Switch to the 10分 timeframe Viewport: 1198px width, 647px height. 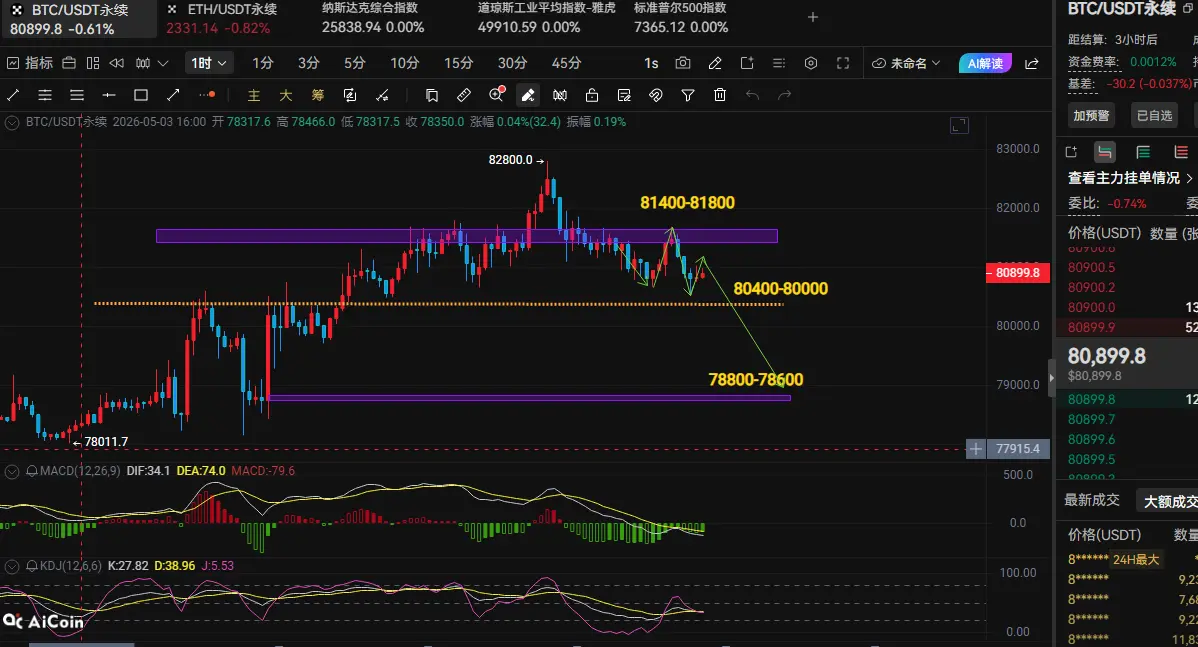point(404,63)
